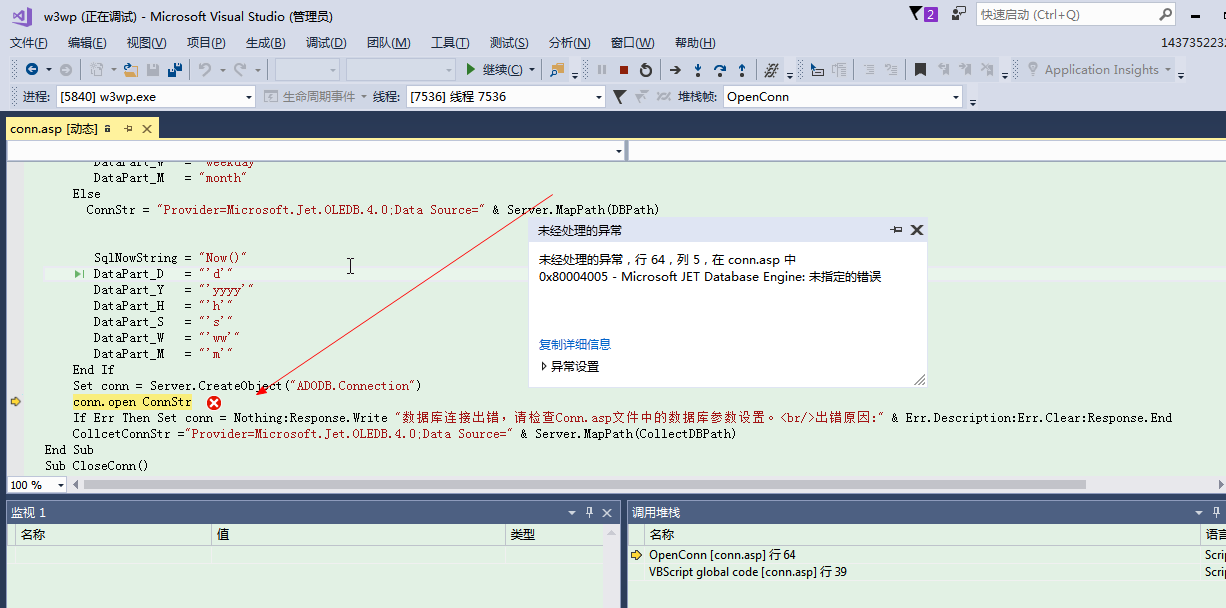This screenshot has height=608, width=1226.
Task: Click the Show Next Statement arrow icon
Action: [x=675, y=70]
